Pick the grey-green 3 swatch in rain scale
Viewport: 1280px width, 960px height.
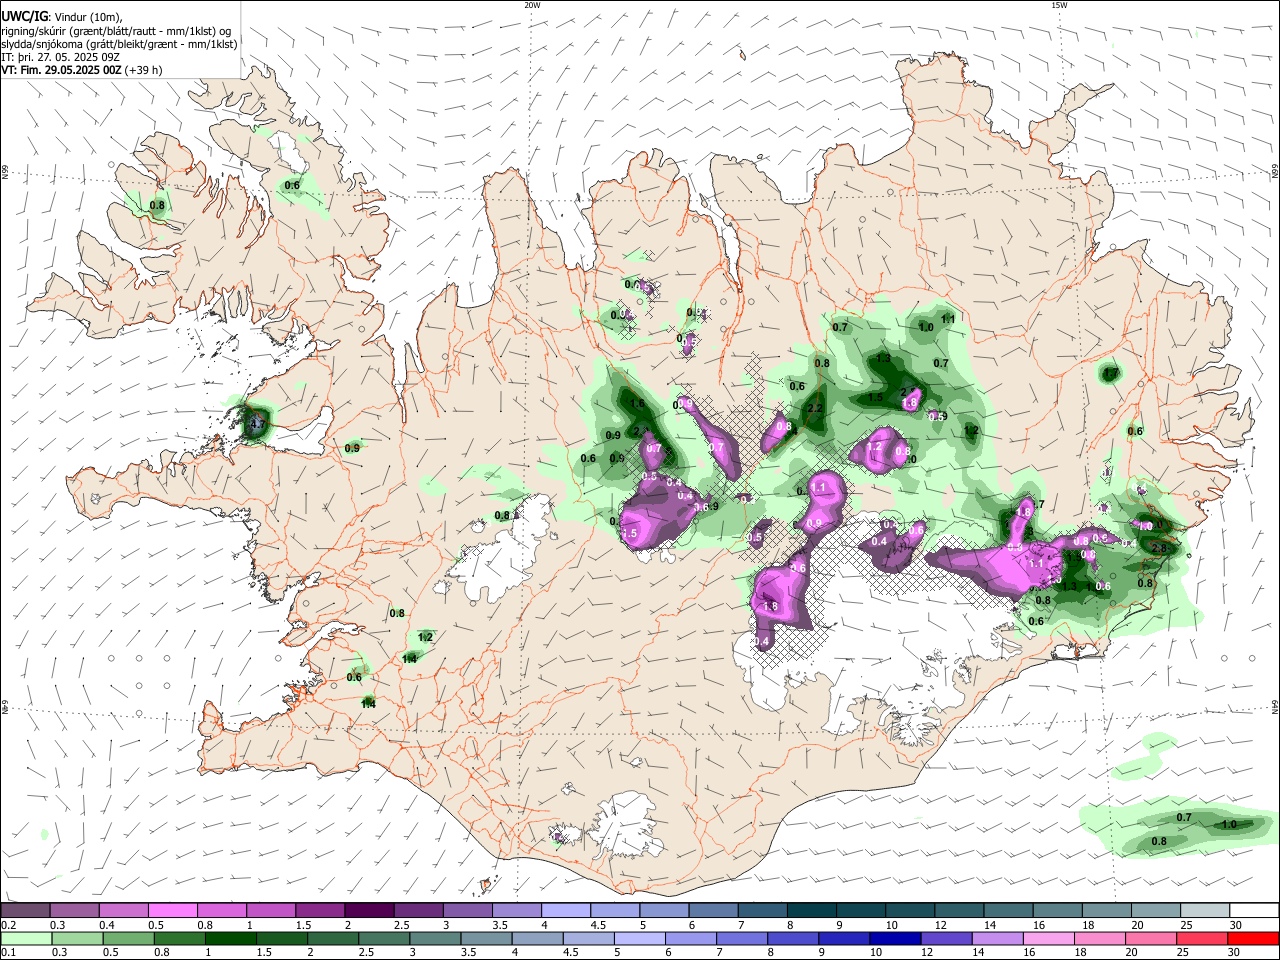point(435,938)
